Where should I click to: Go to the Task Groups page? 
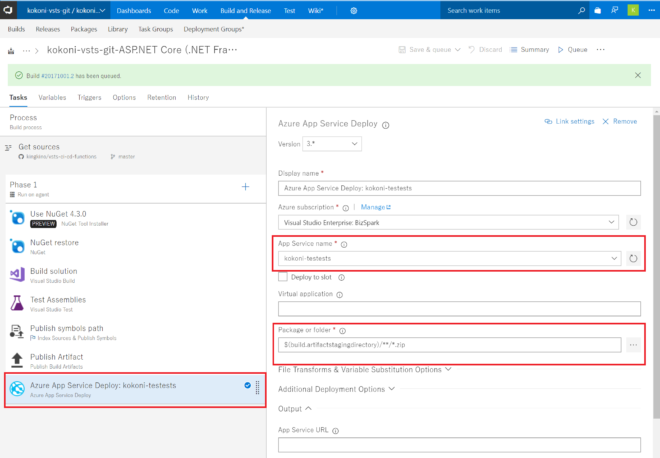click(156, 29)
